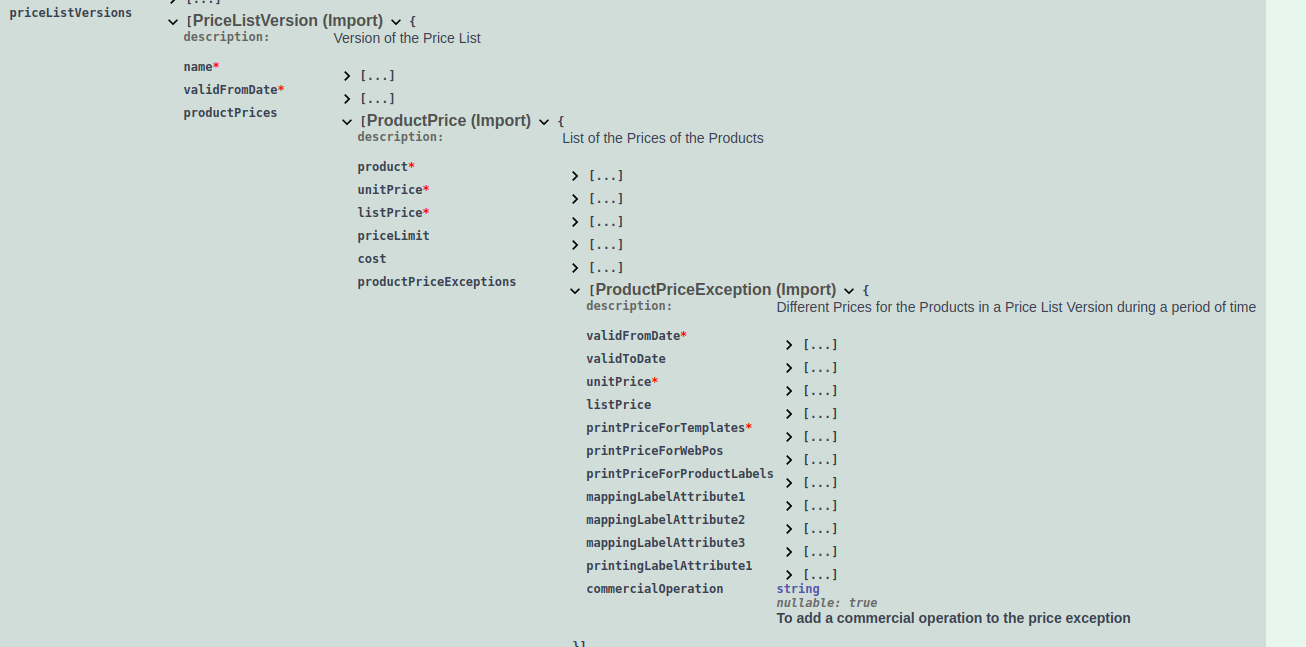Expand the cost property chevron
Screen dimensions: 1306x647
coord(575,268)
